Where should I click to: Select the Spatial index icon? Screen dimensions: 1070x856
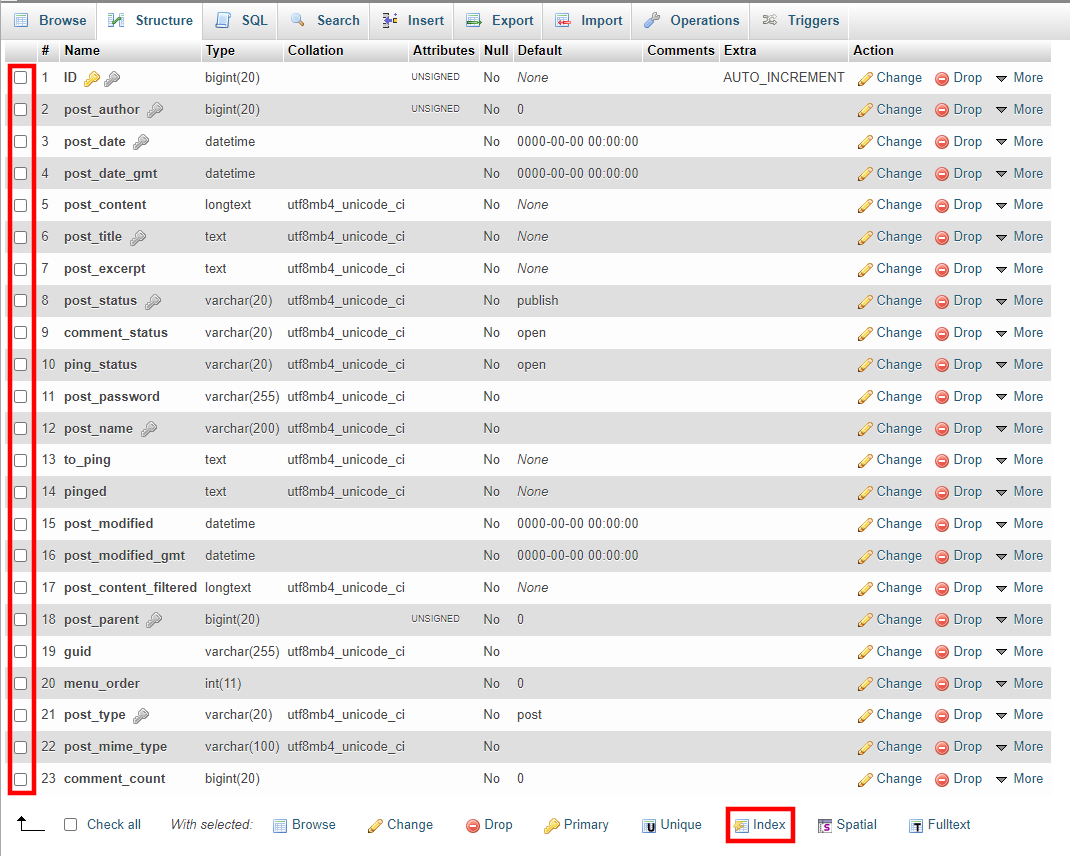coord(847,824)
